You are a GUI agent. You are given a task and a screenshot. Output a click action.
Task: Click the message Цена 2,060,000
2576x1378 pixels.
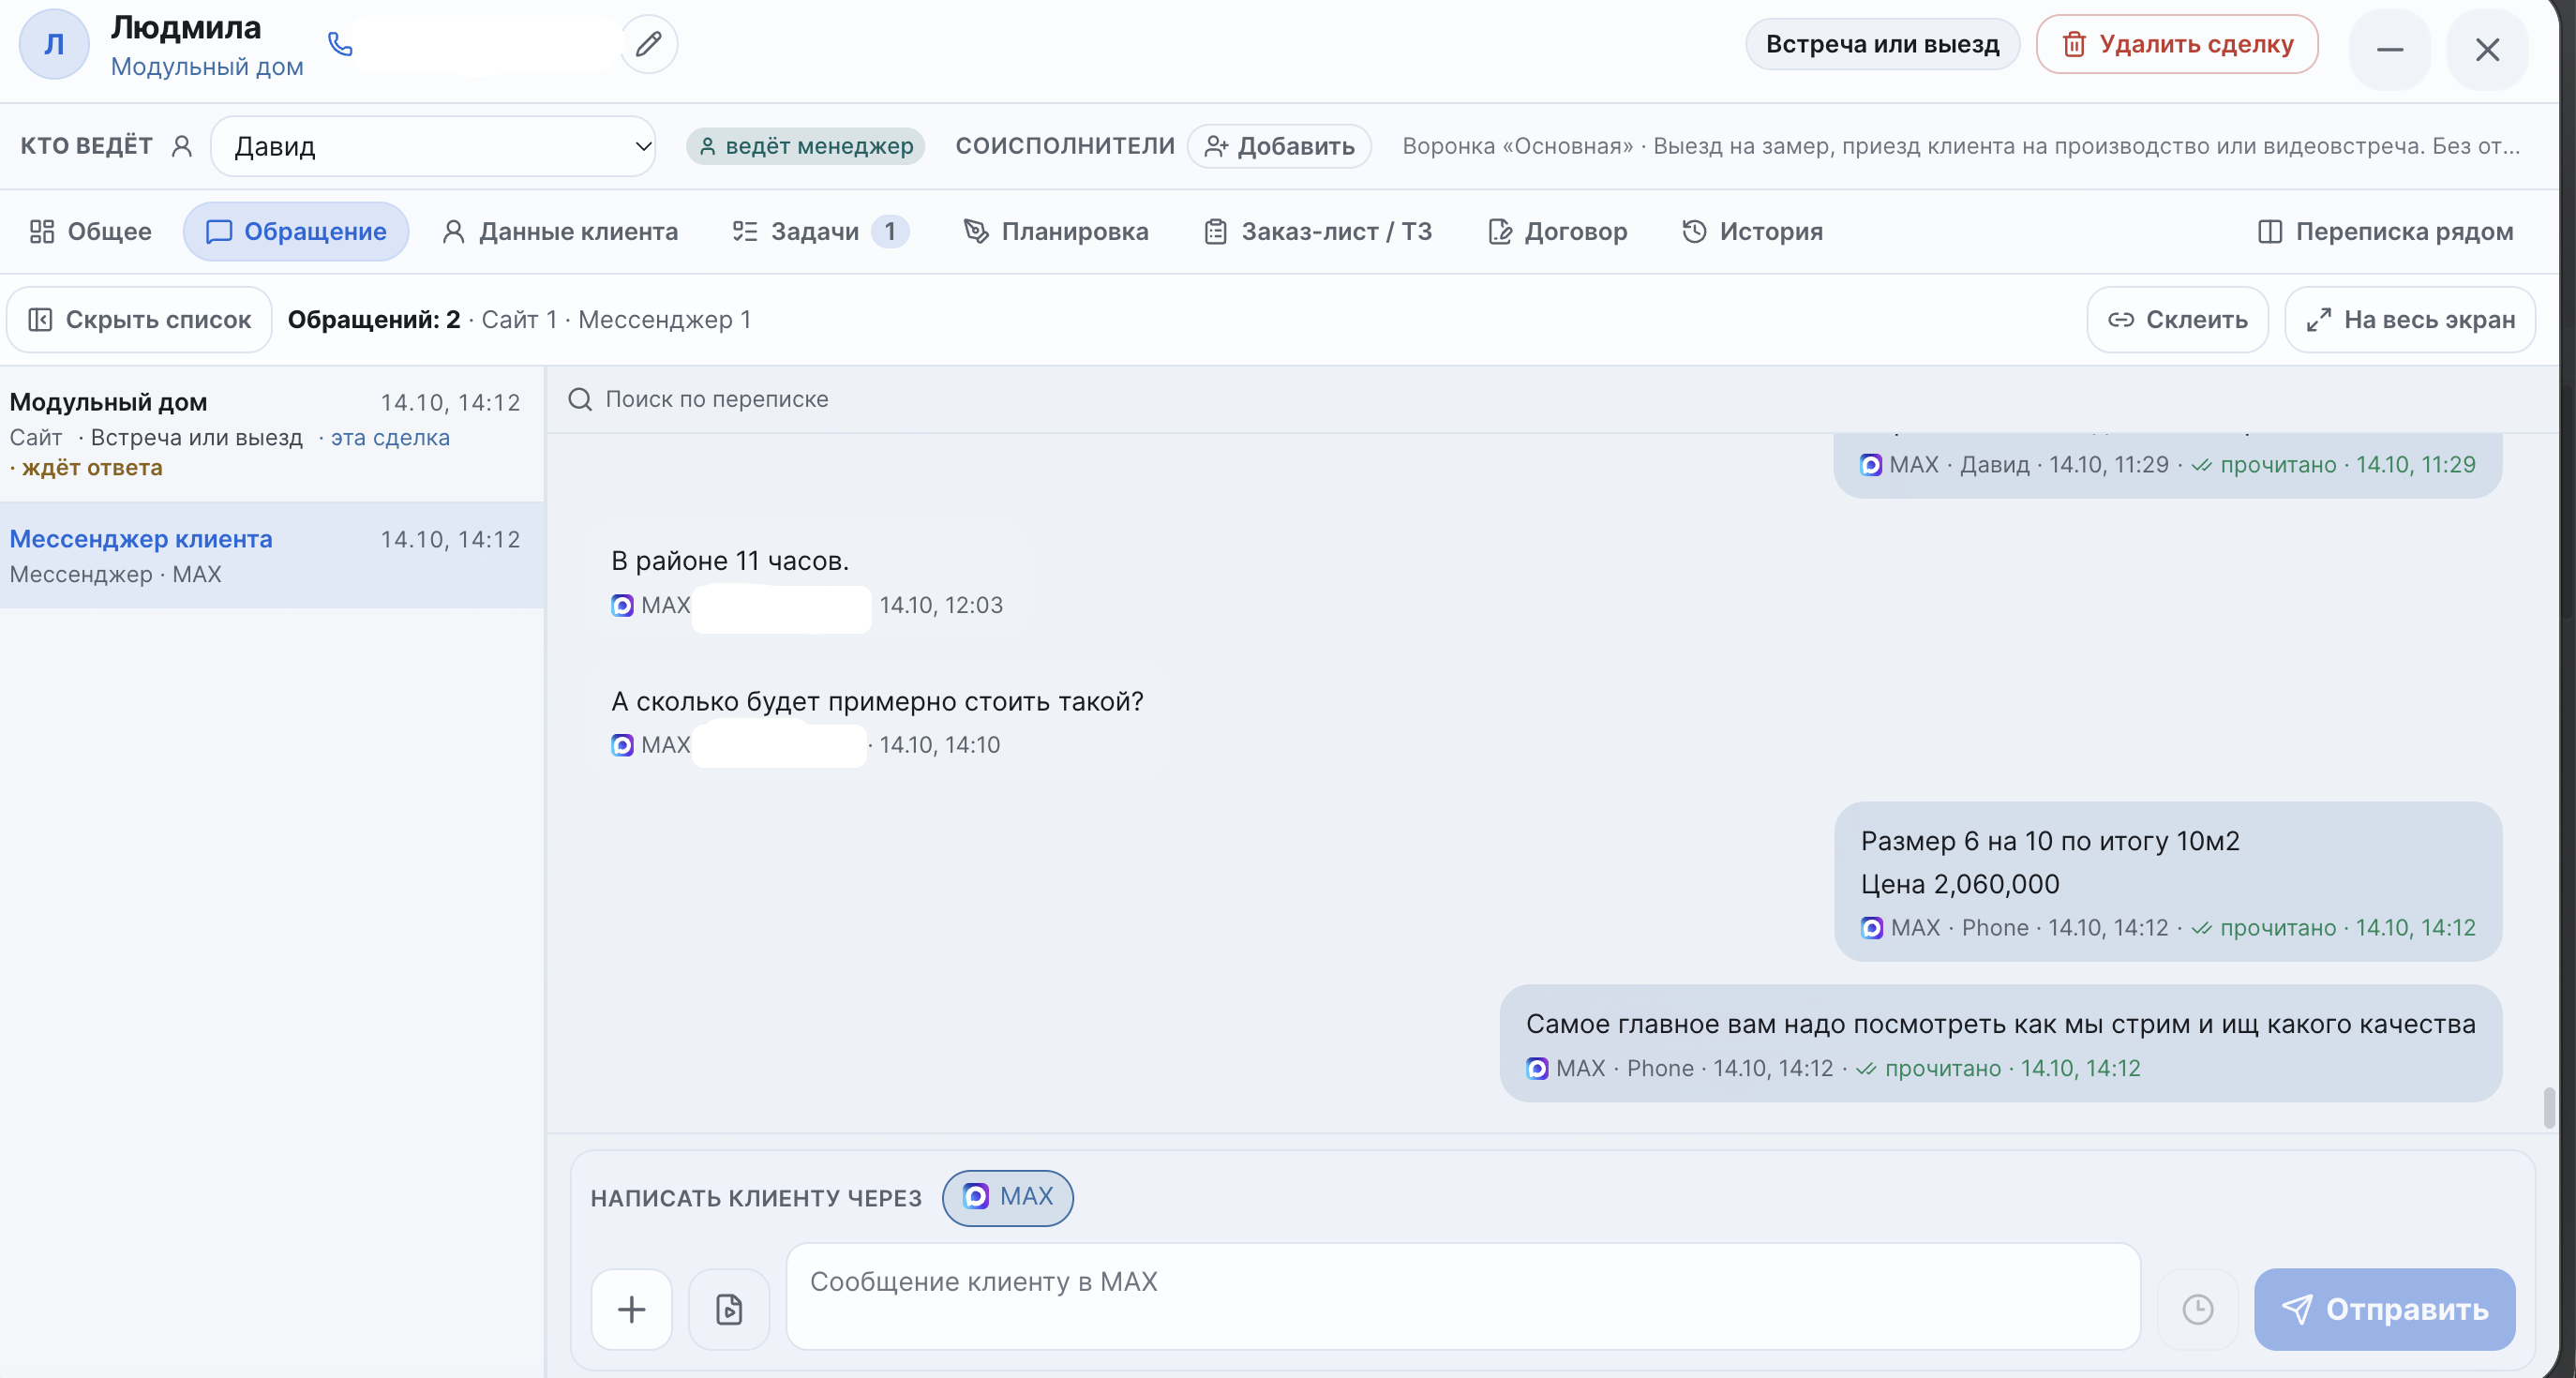click(x=1959, y=884)
